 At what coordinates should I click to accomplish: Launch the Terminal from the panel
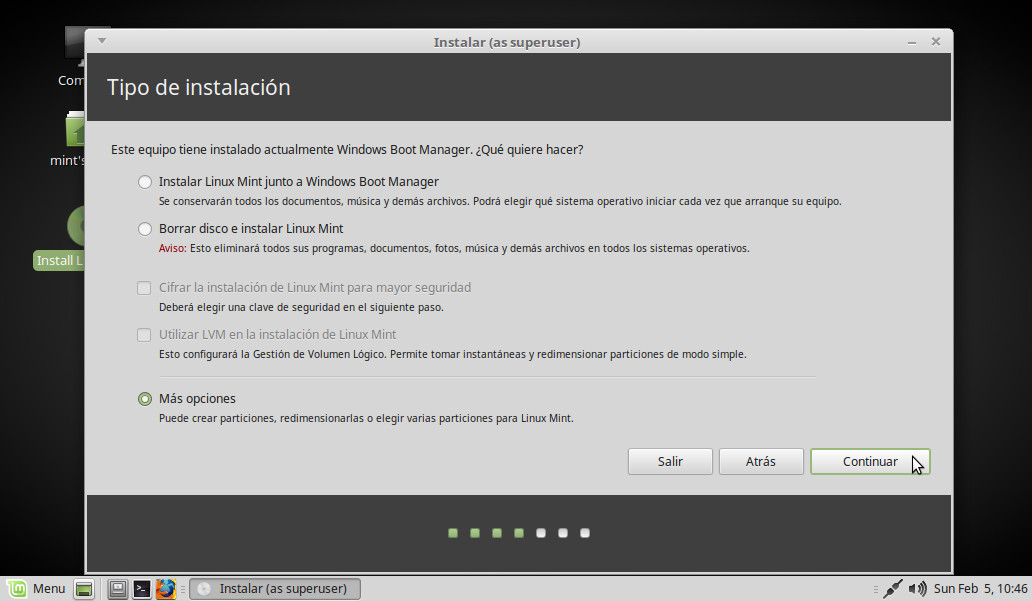tap(142, 589)
